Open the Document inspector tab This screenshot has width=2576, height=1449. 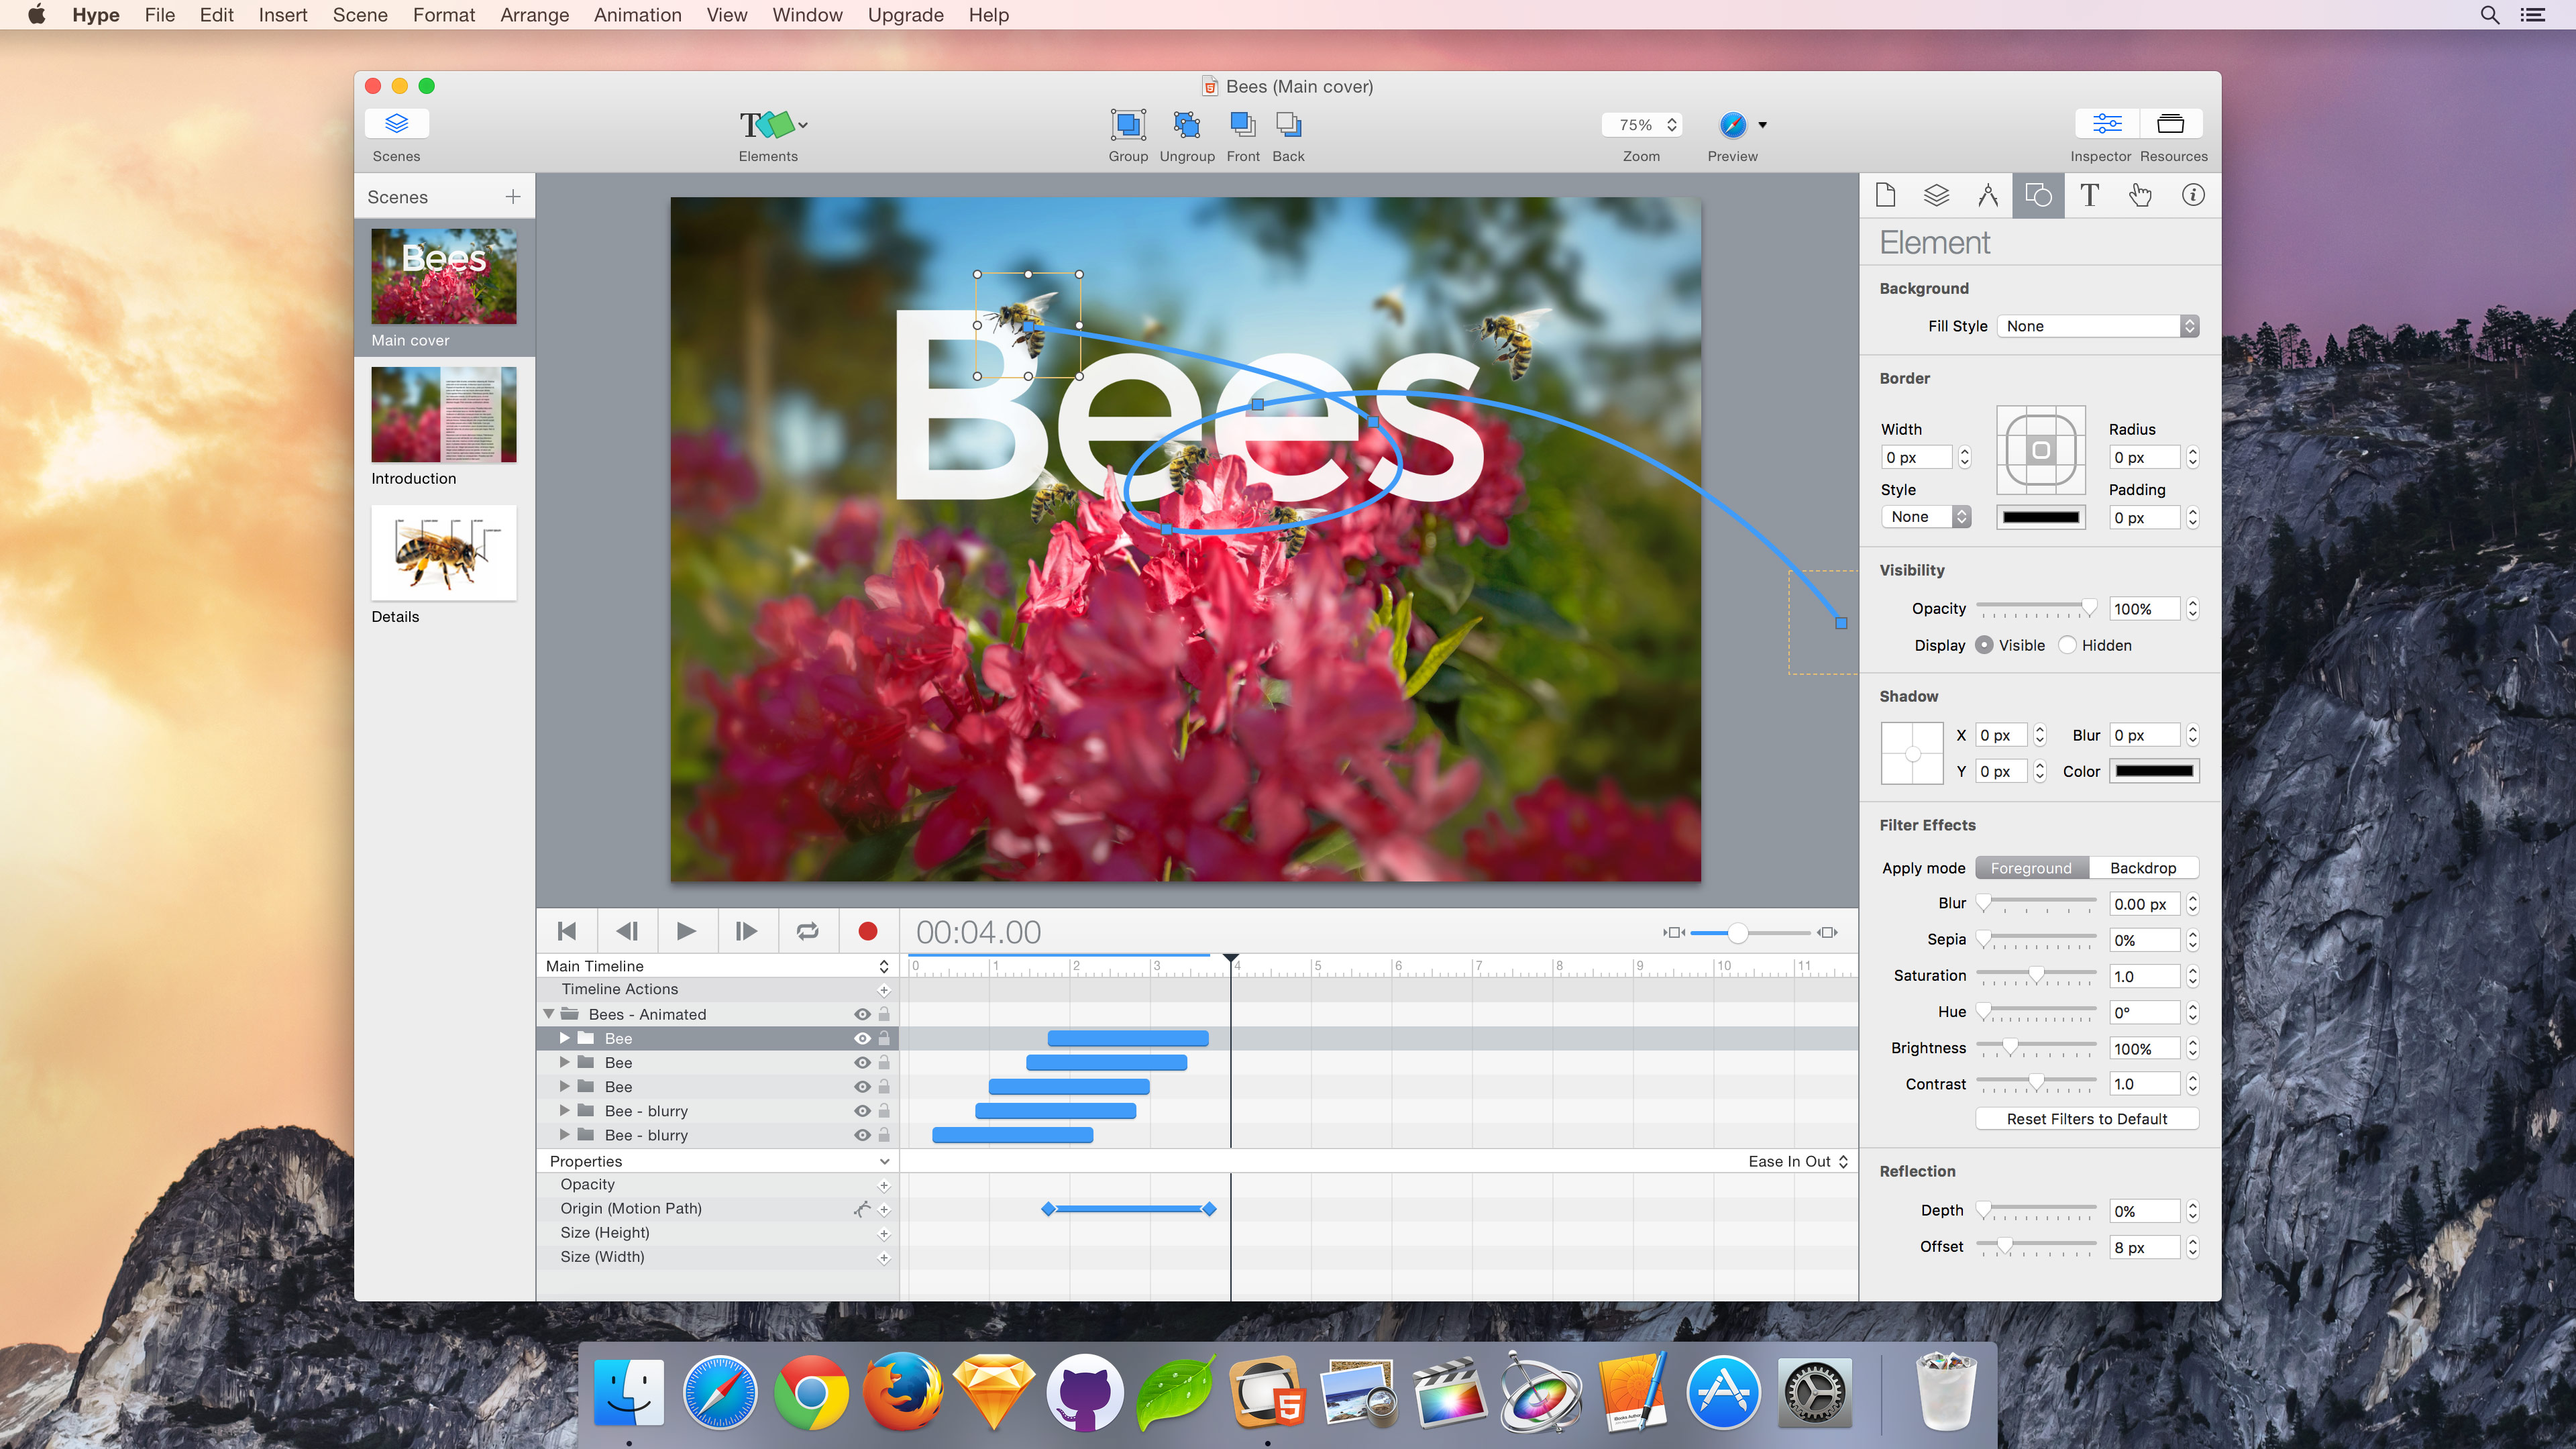[1886, 195]
